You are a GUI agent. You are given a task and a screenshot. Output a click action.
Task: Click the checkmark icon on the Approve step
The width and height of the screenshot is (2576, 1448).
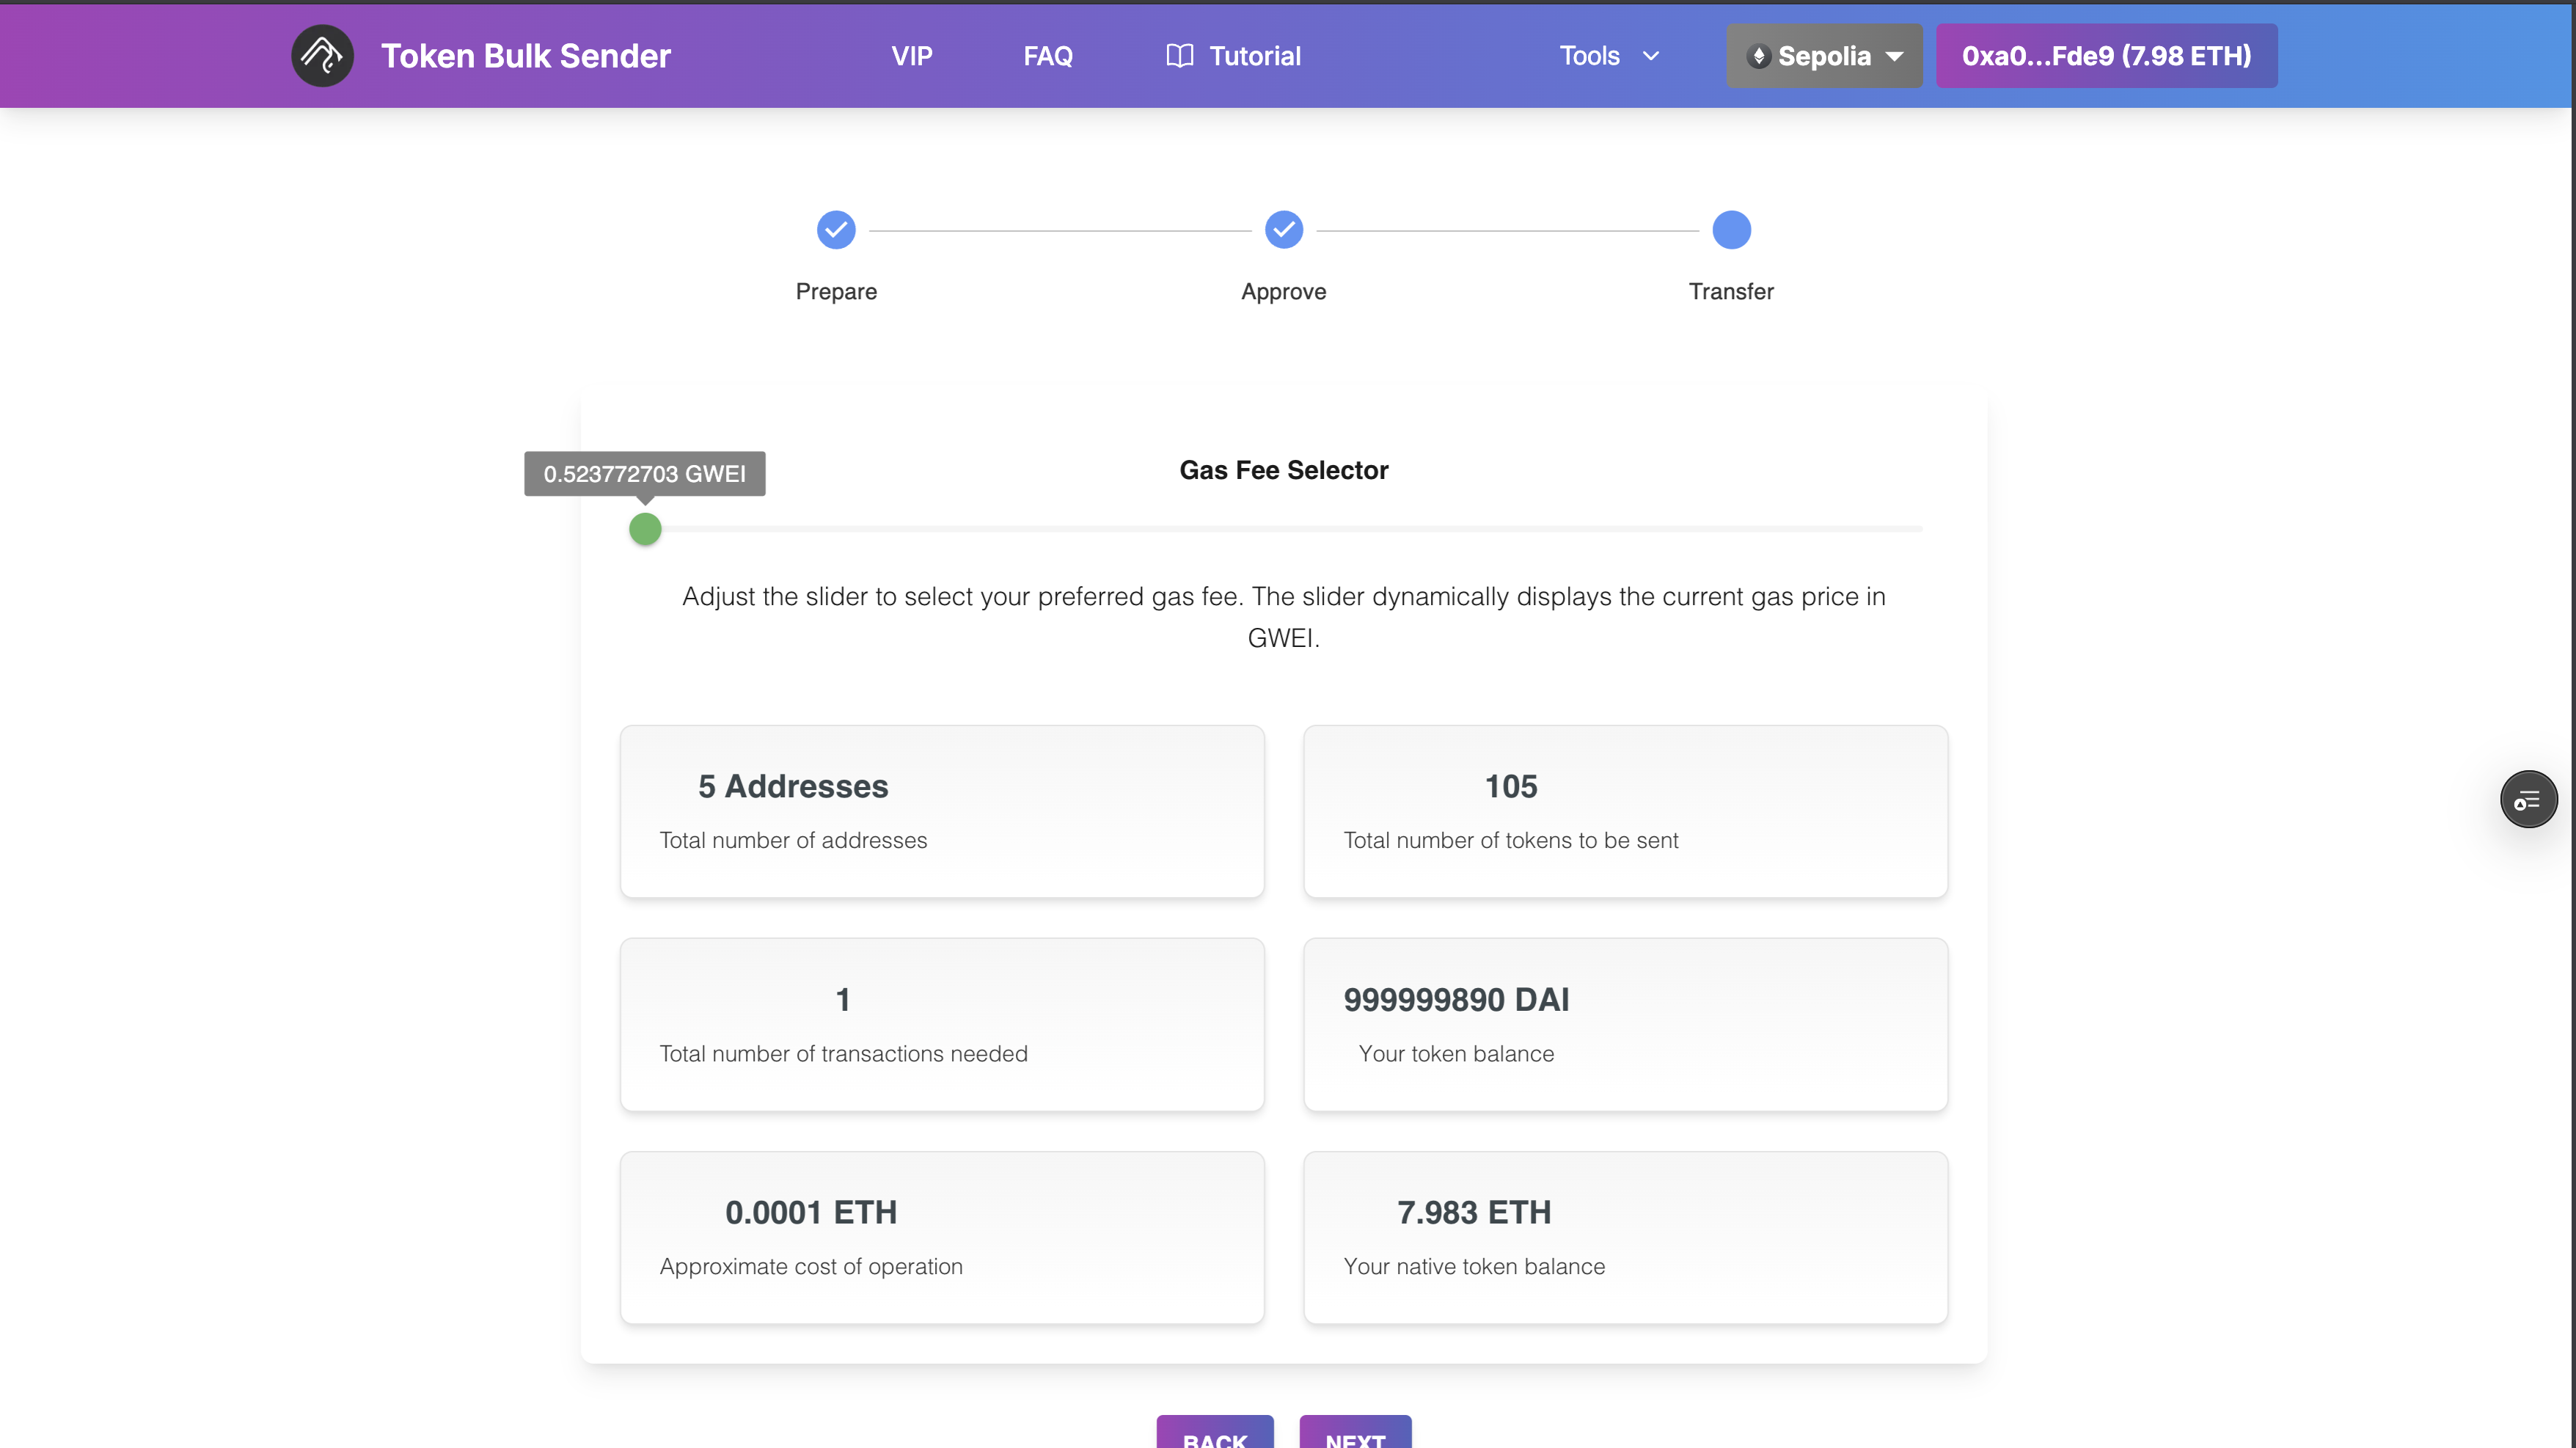tap(1284, 229)
